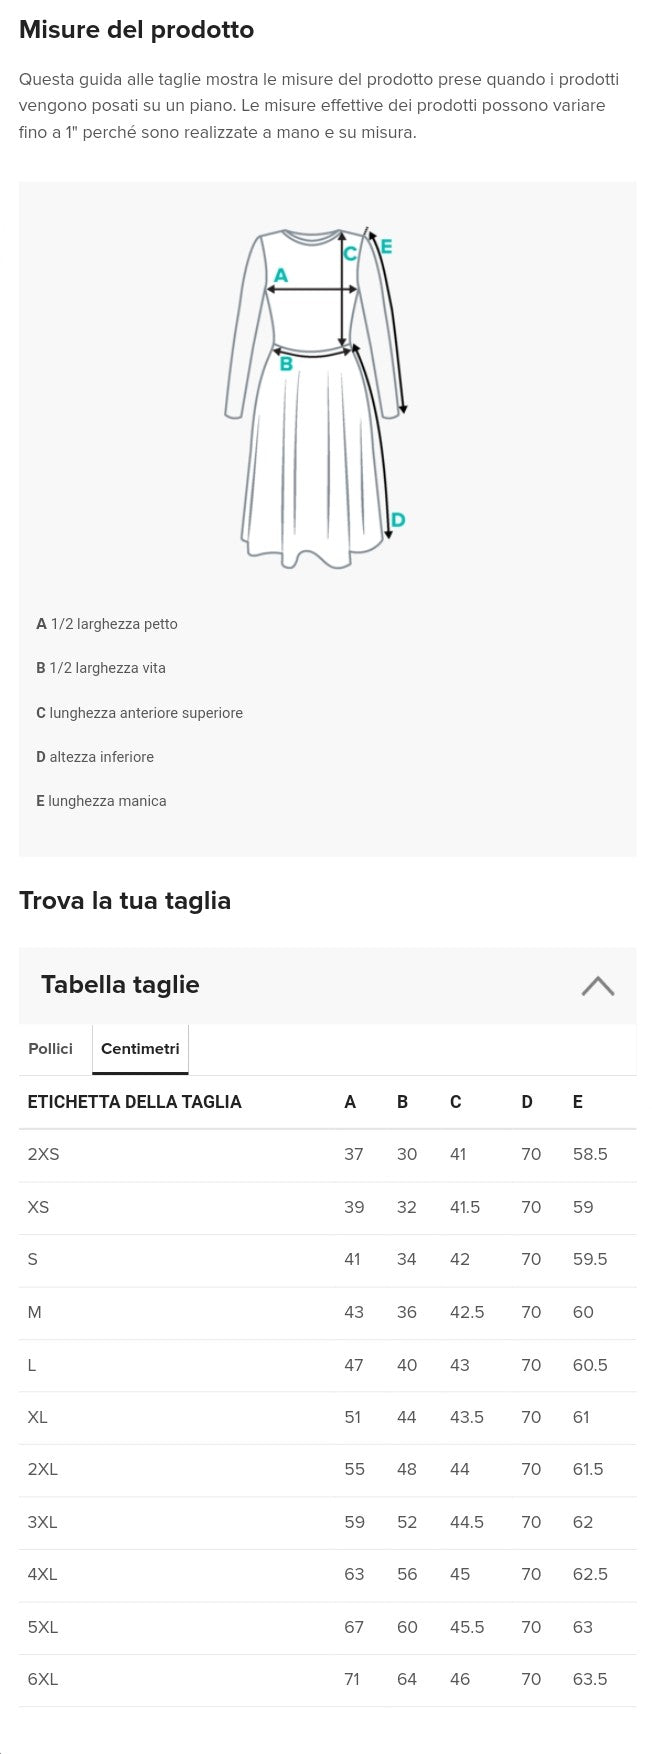The width and height of the screenshot is (652, 1754).
Task: Click the legend entry 1/2 larghezza petto
Action: pyautogui.click(x=107, y=624)
